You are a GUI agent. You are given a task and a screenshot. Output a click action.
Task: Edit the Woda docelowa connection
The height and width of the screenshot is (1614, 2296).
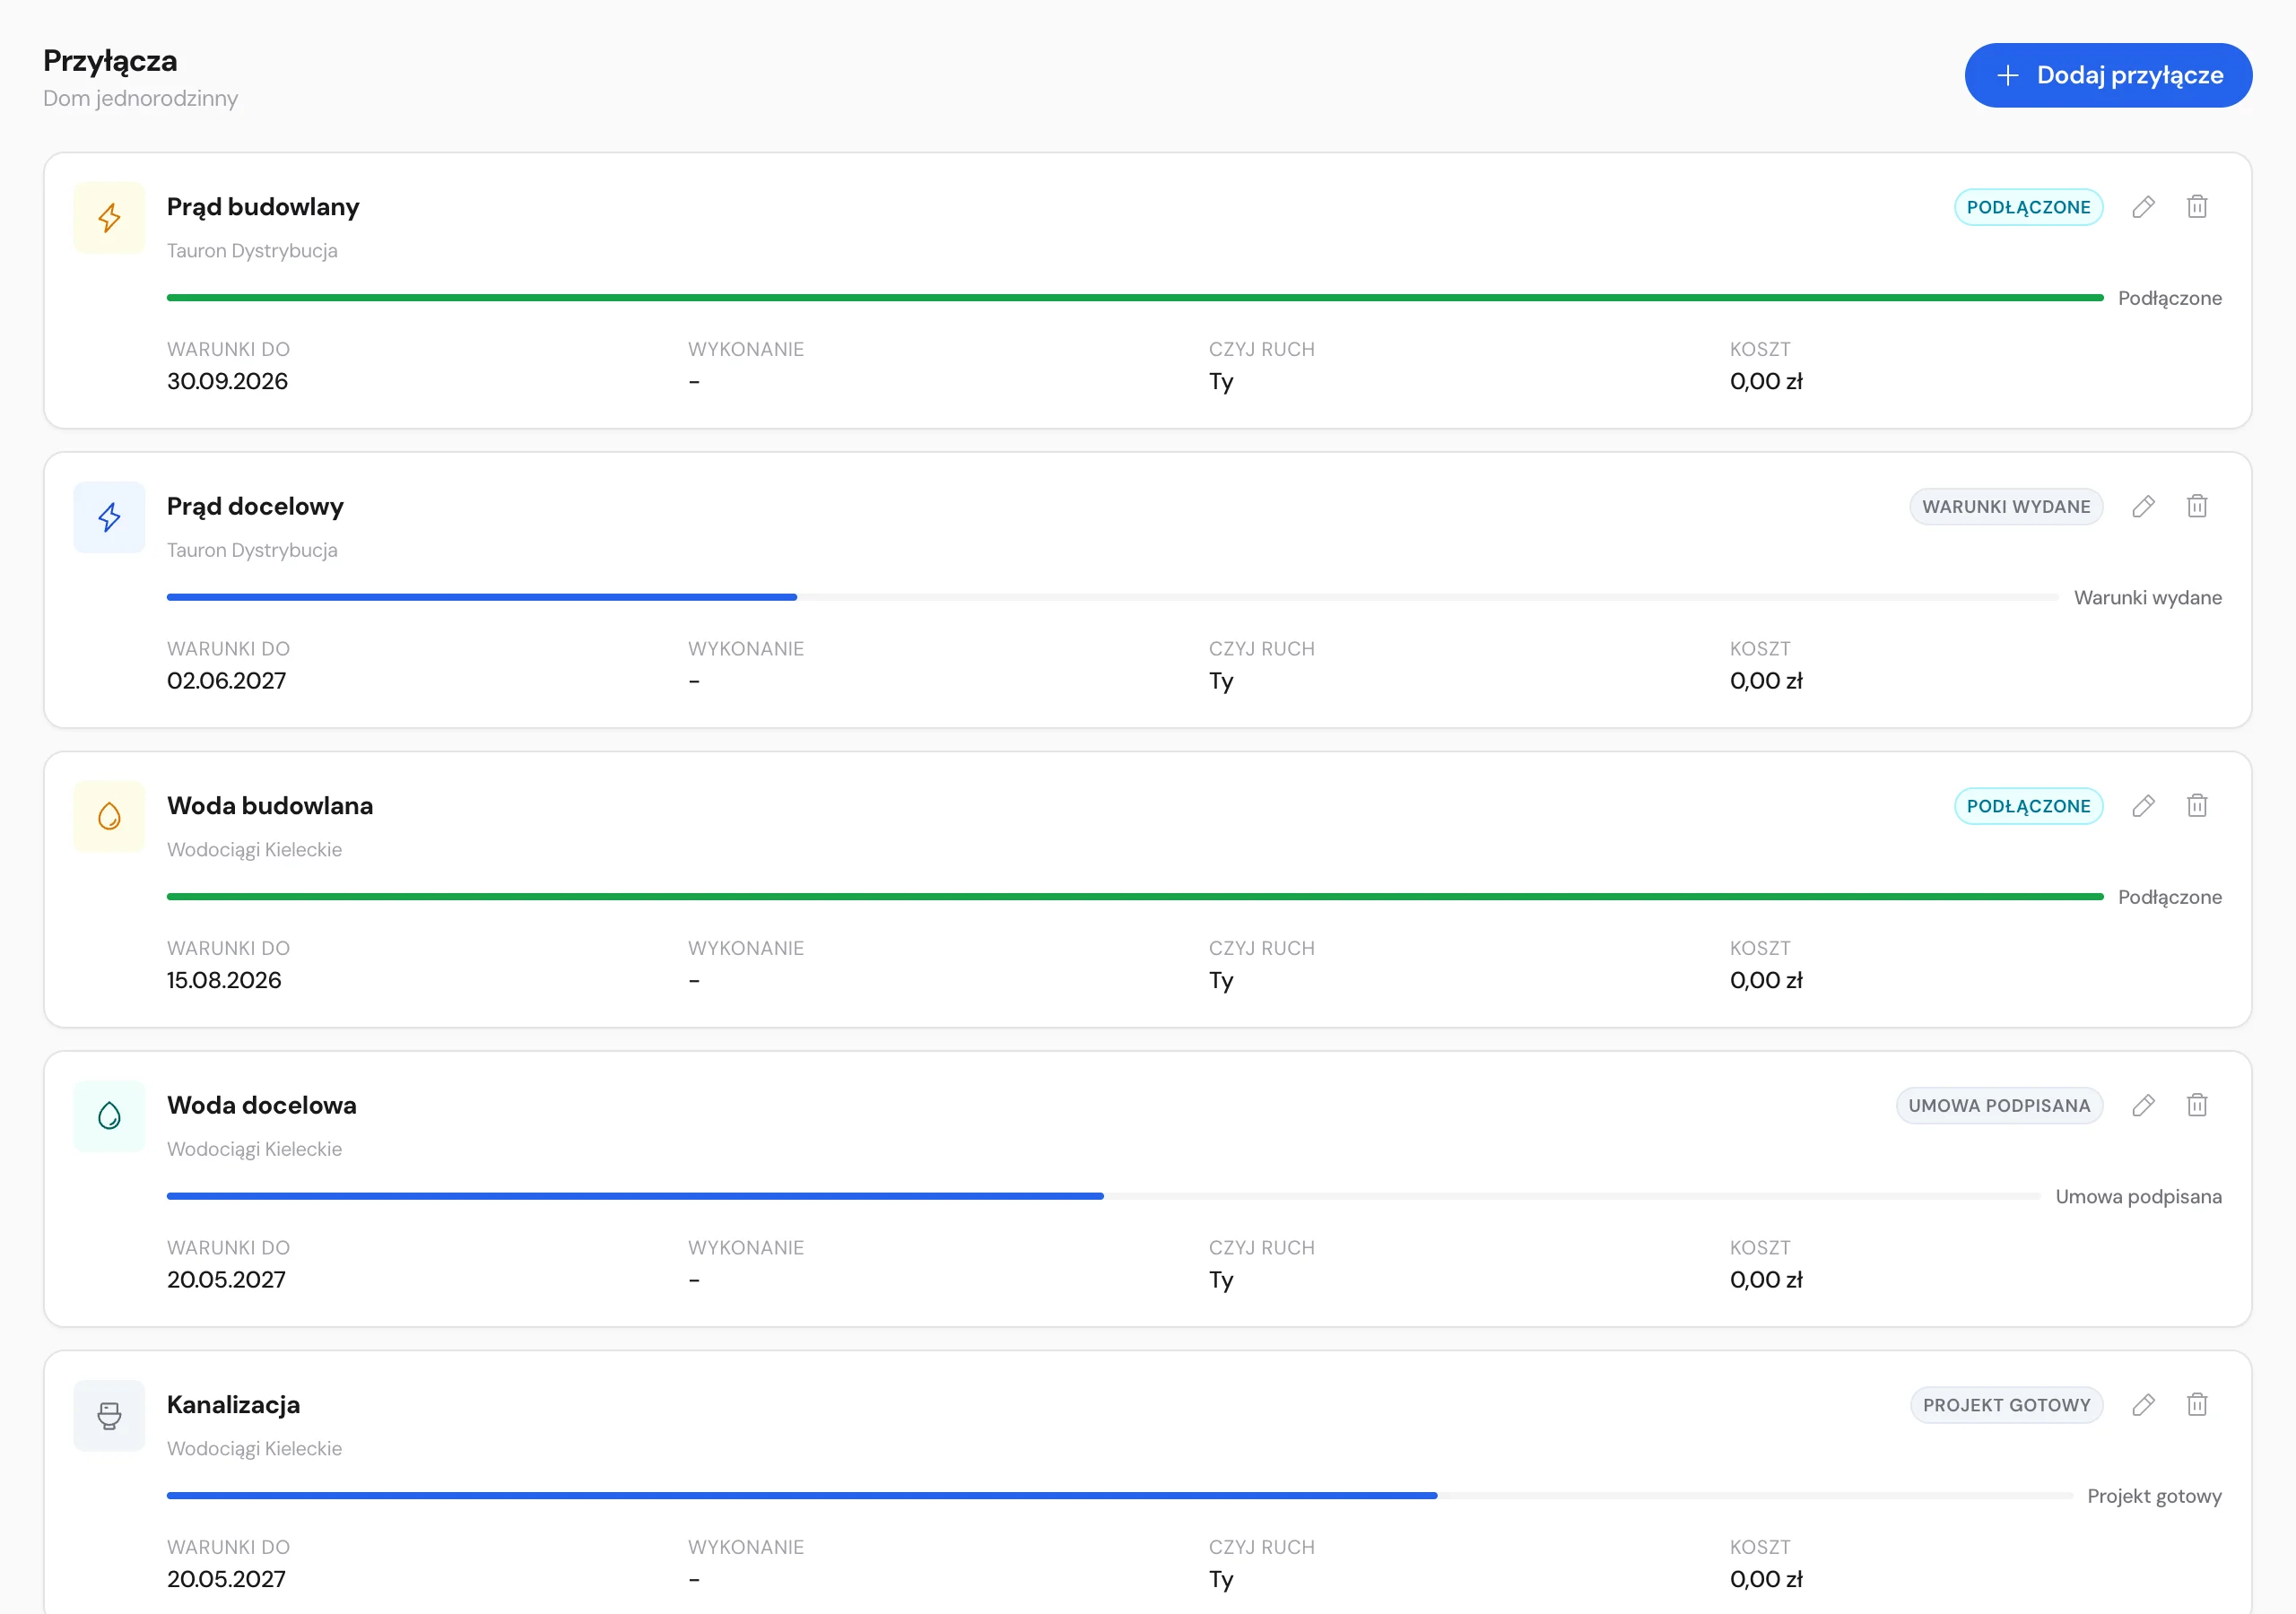tap(2143, 1105)
